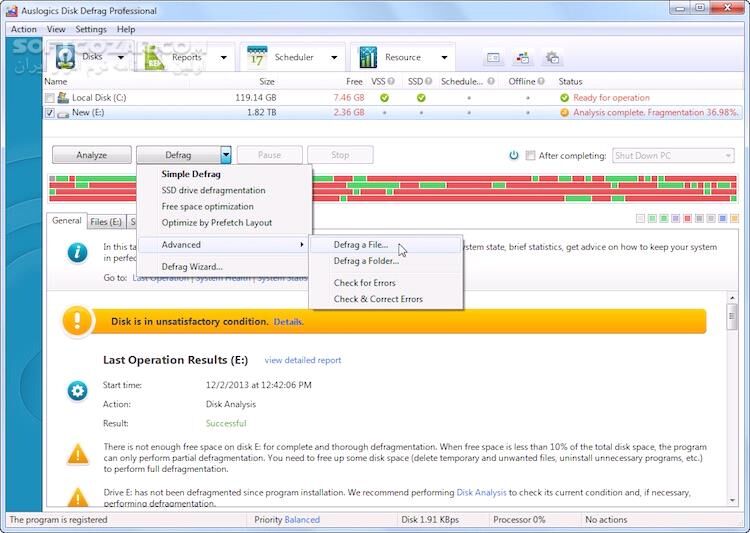Open Details link on the condition banner

[x=288, y=322]
